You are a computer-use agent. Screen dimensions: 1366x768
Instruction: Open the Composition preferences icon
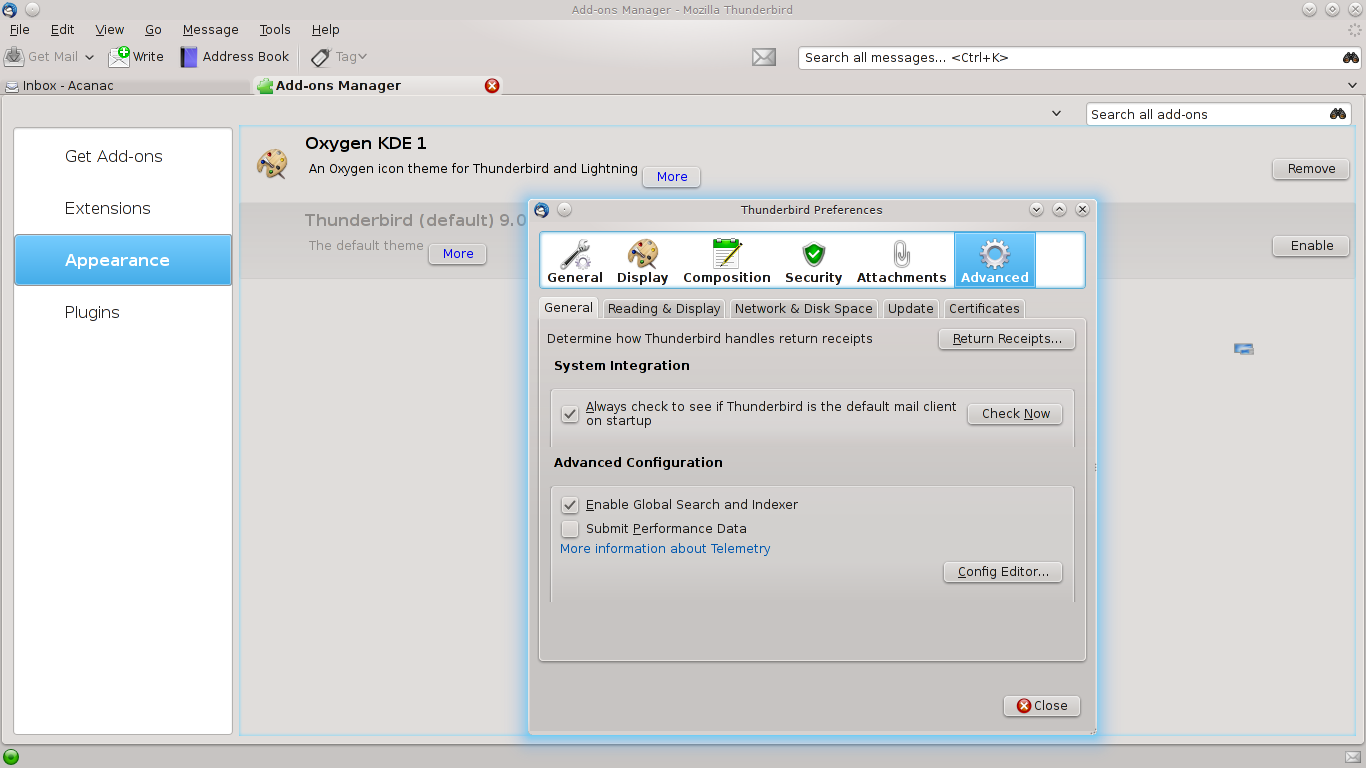coord(727,261)
